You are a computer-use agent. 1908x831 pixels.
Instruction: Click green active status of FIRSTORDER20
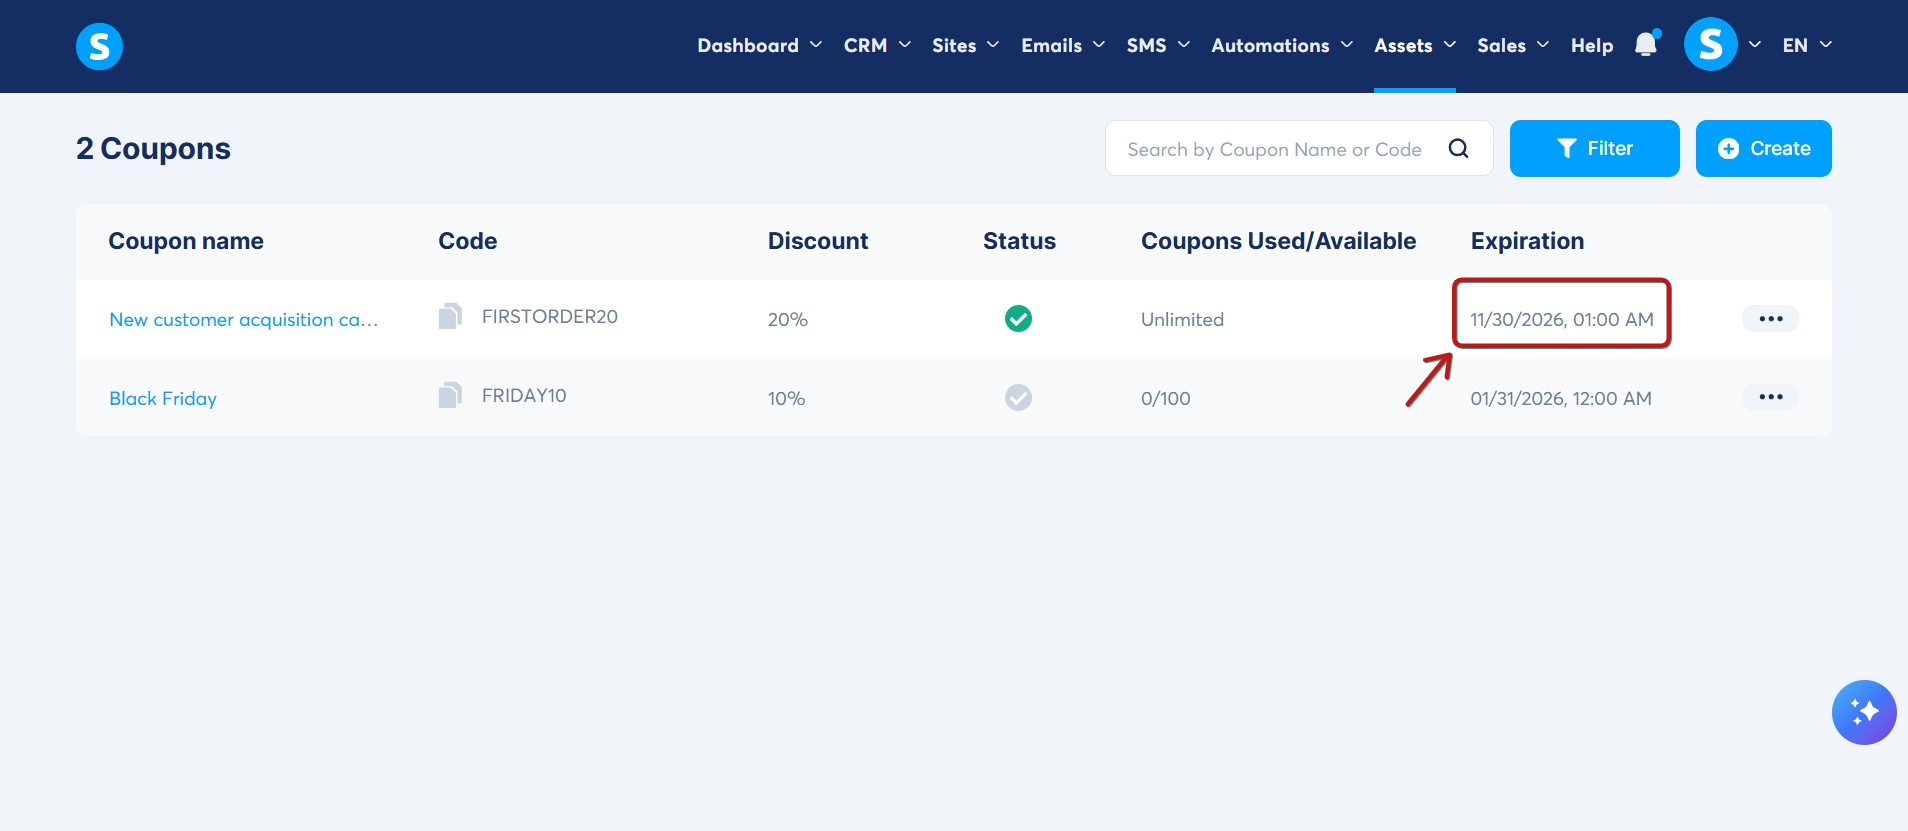tap(1018, 318)
